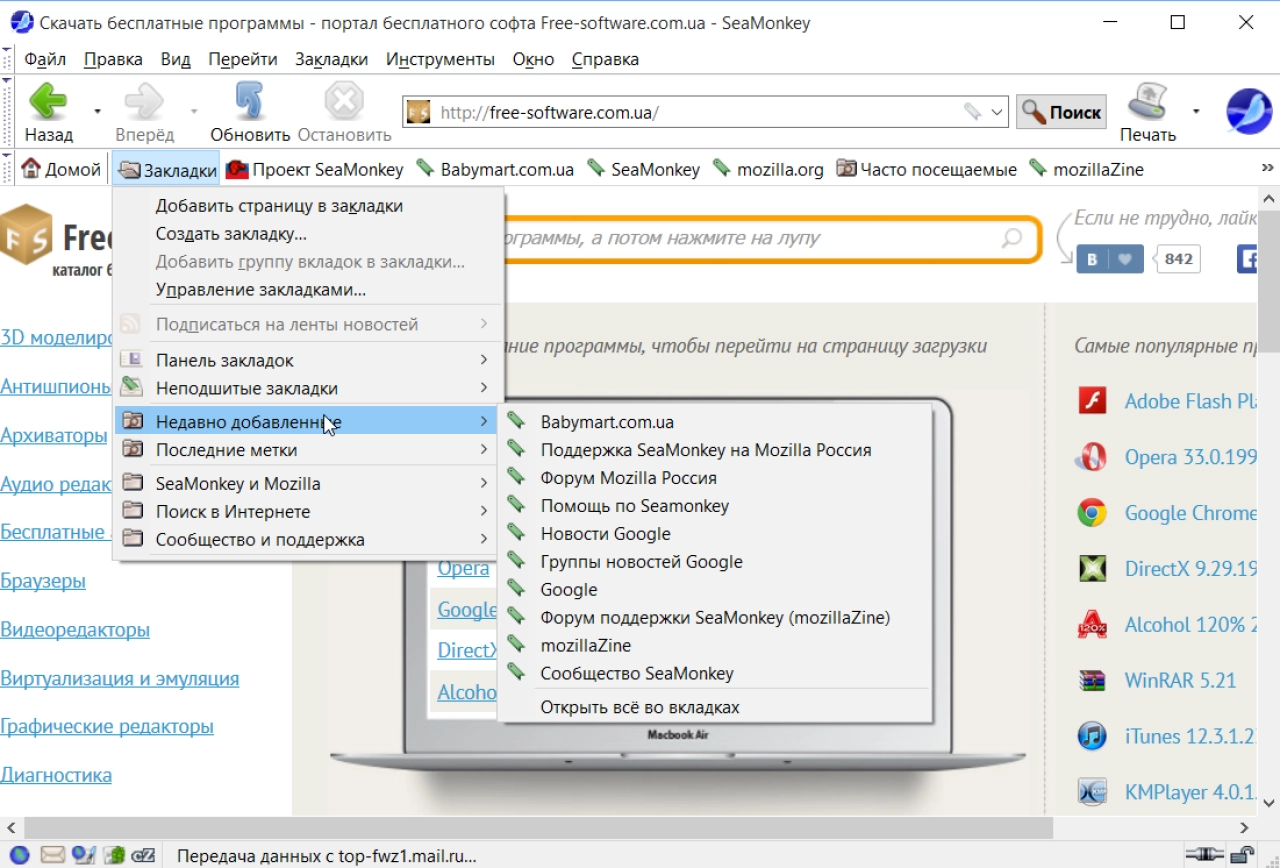The height and width of the screenshot is (868, 1280).
Task: Click the Adobe Flash Player icon
Action: coord(1092,401)
